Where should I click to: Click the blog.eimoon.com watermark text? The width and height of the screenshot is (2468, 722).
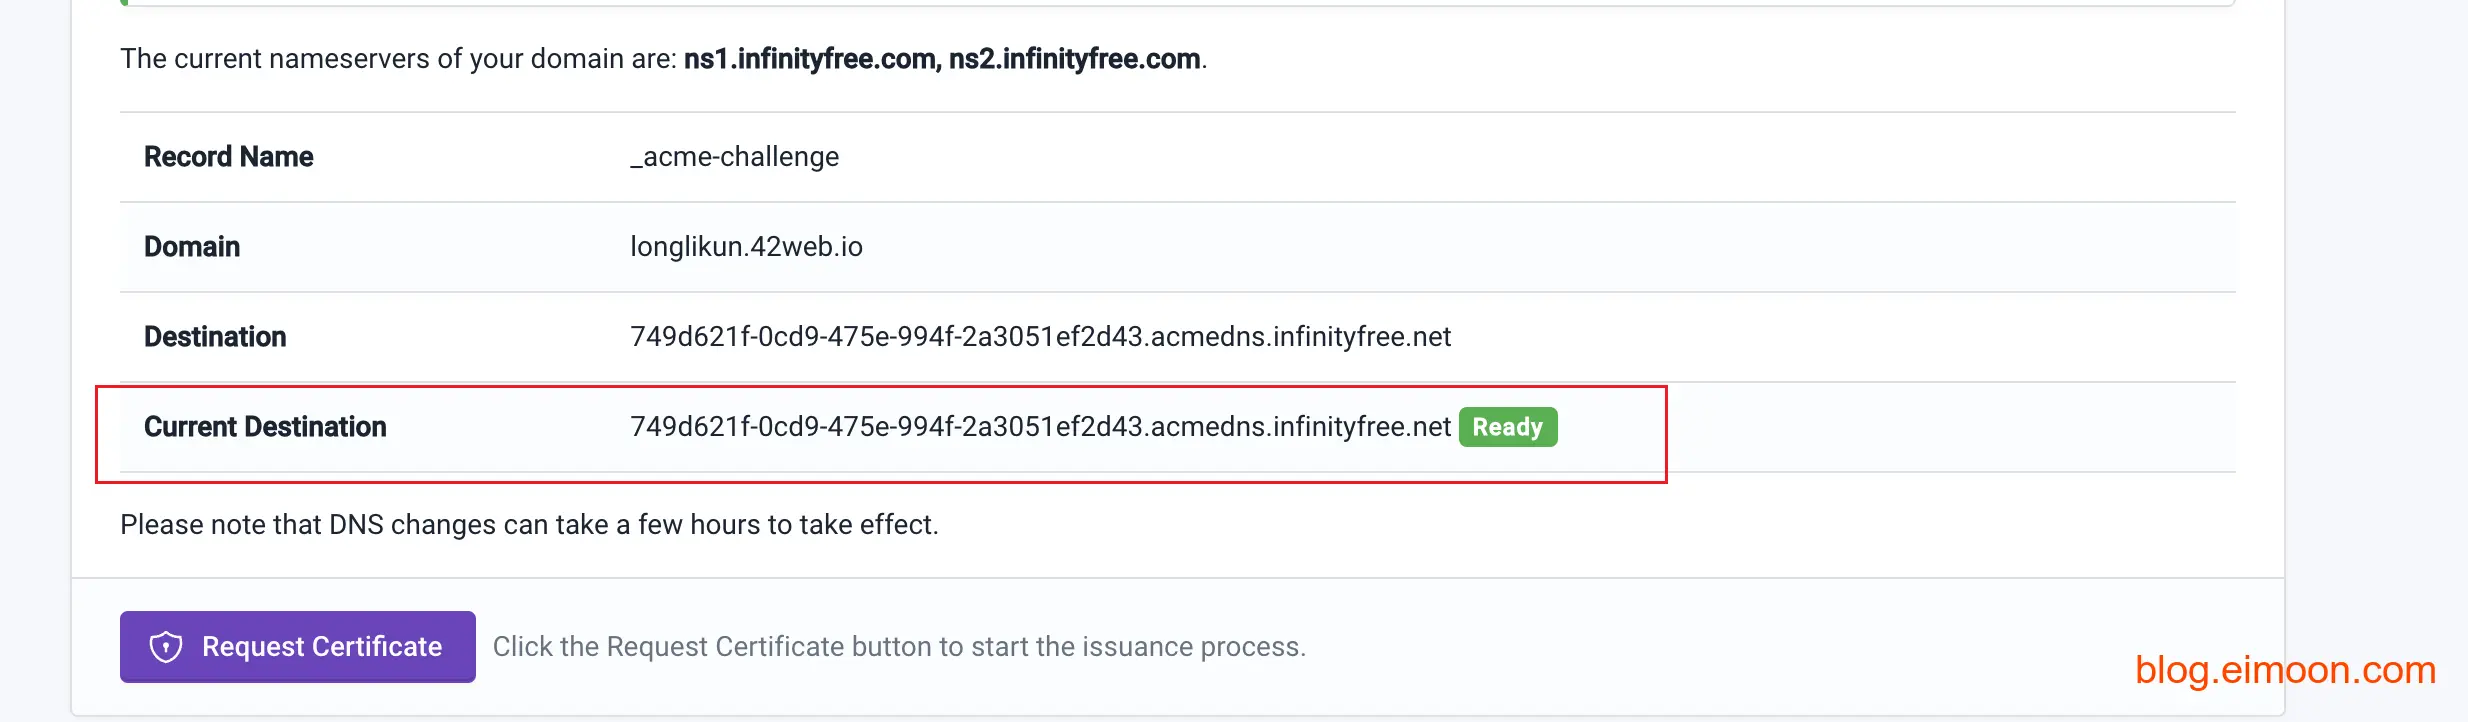pyautogui.click(x=2285, y=669)
